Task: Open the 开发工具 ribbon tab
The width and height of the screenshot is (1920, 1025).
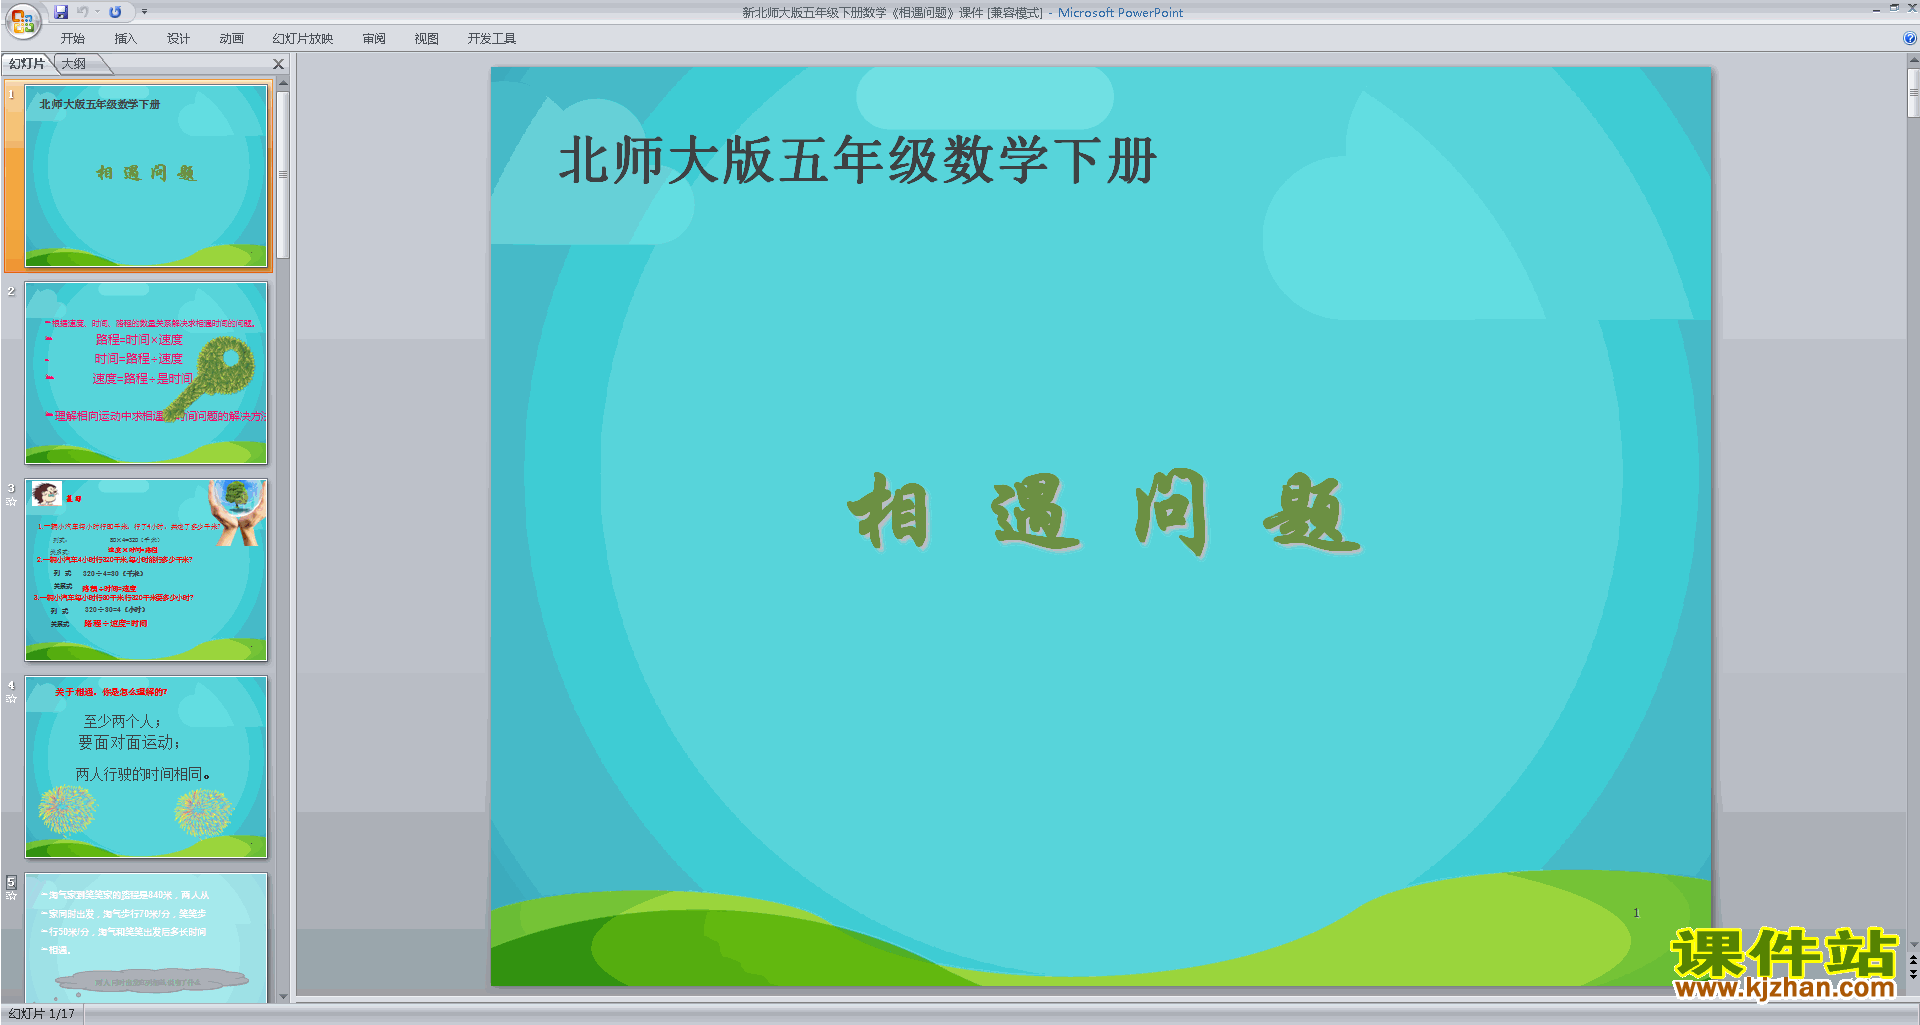Action: click(492, 39)
